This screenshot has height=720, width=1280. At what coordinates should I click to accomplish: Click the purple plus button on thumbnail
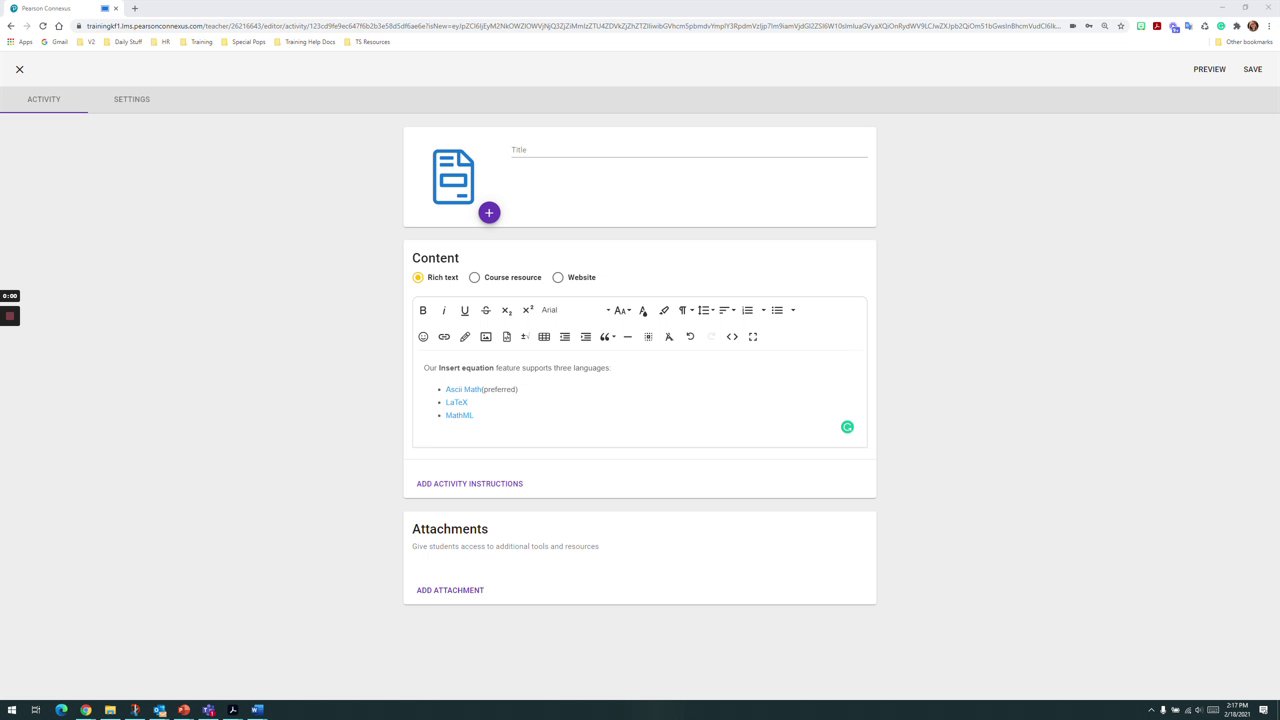489,212
